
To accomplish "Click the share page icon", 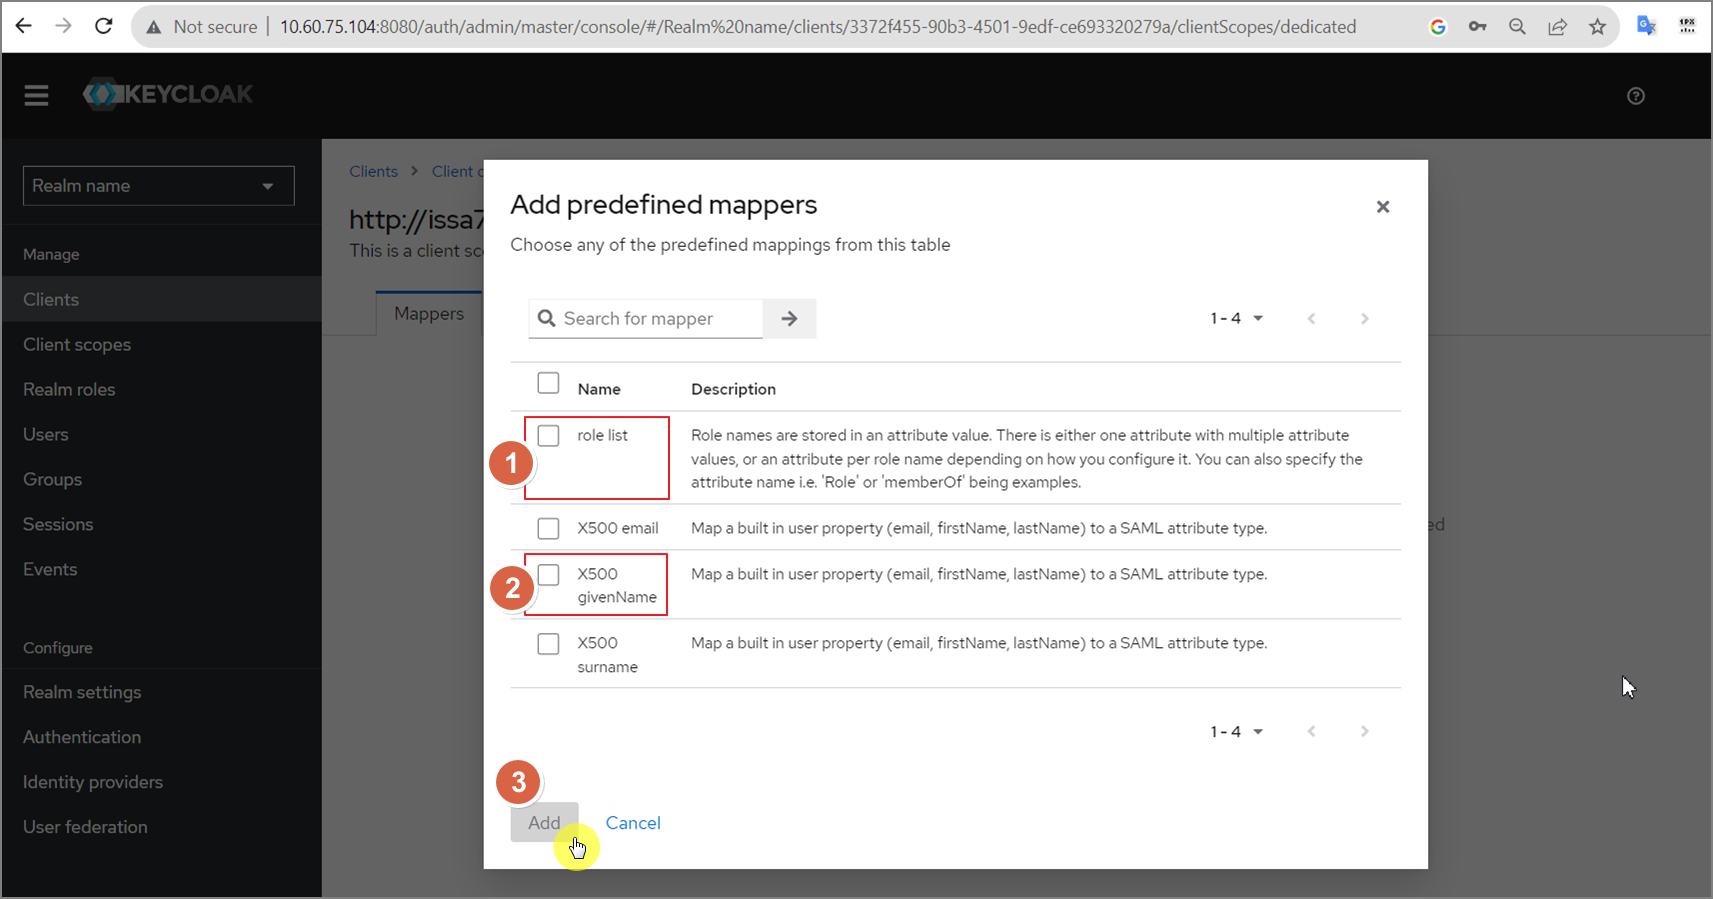I will 1557,27.
